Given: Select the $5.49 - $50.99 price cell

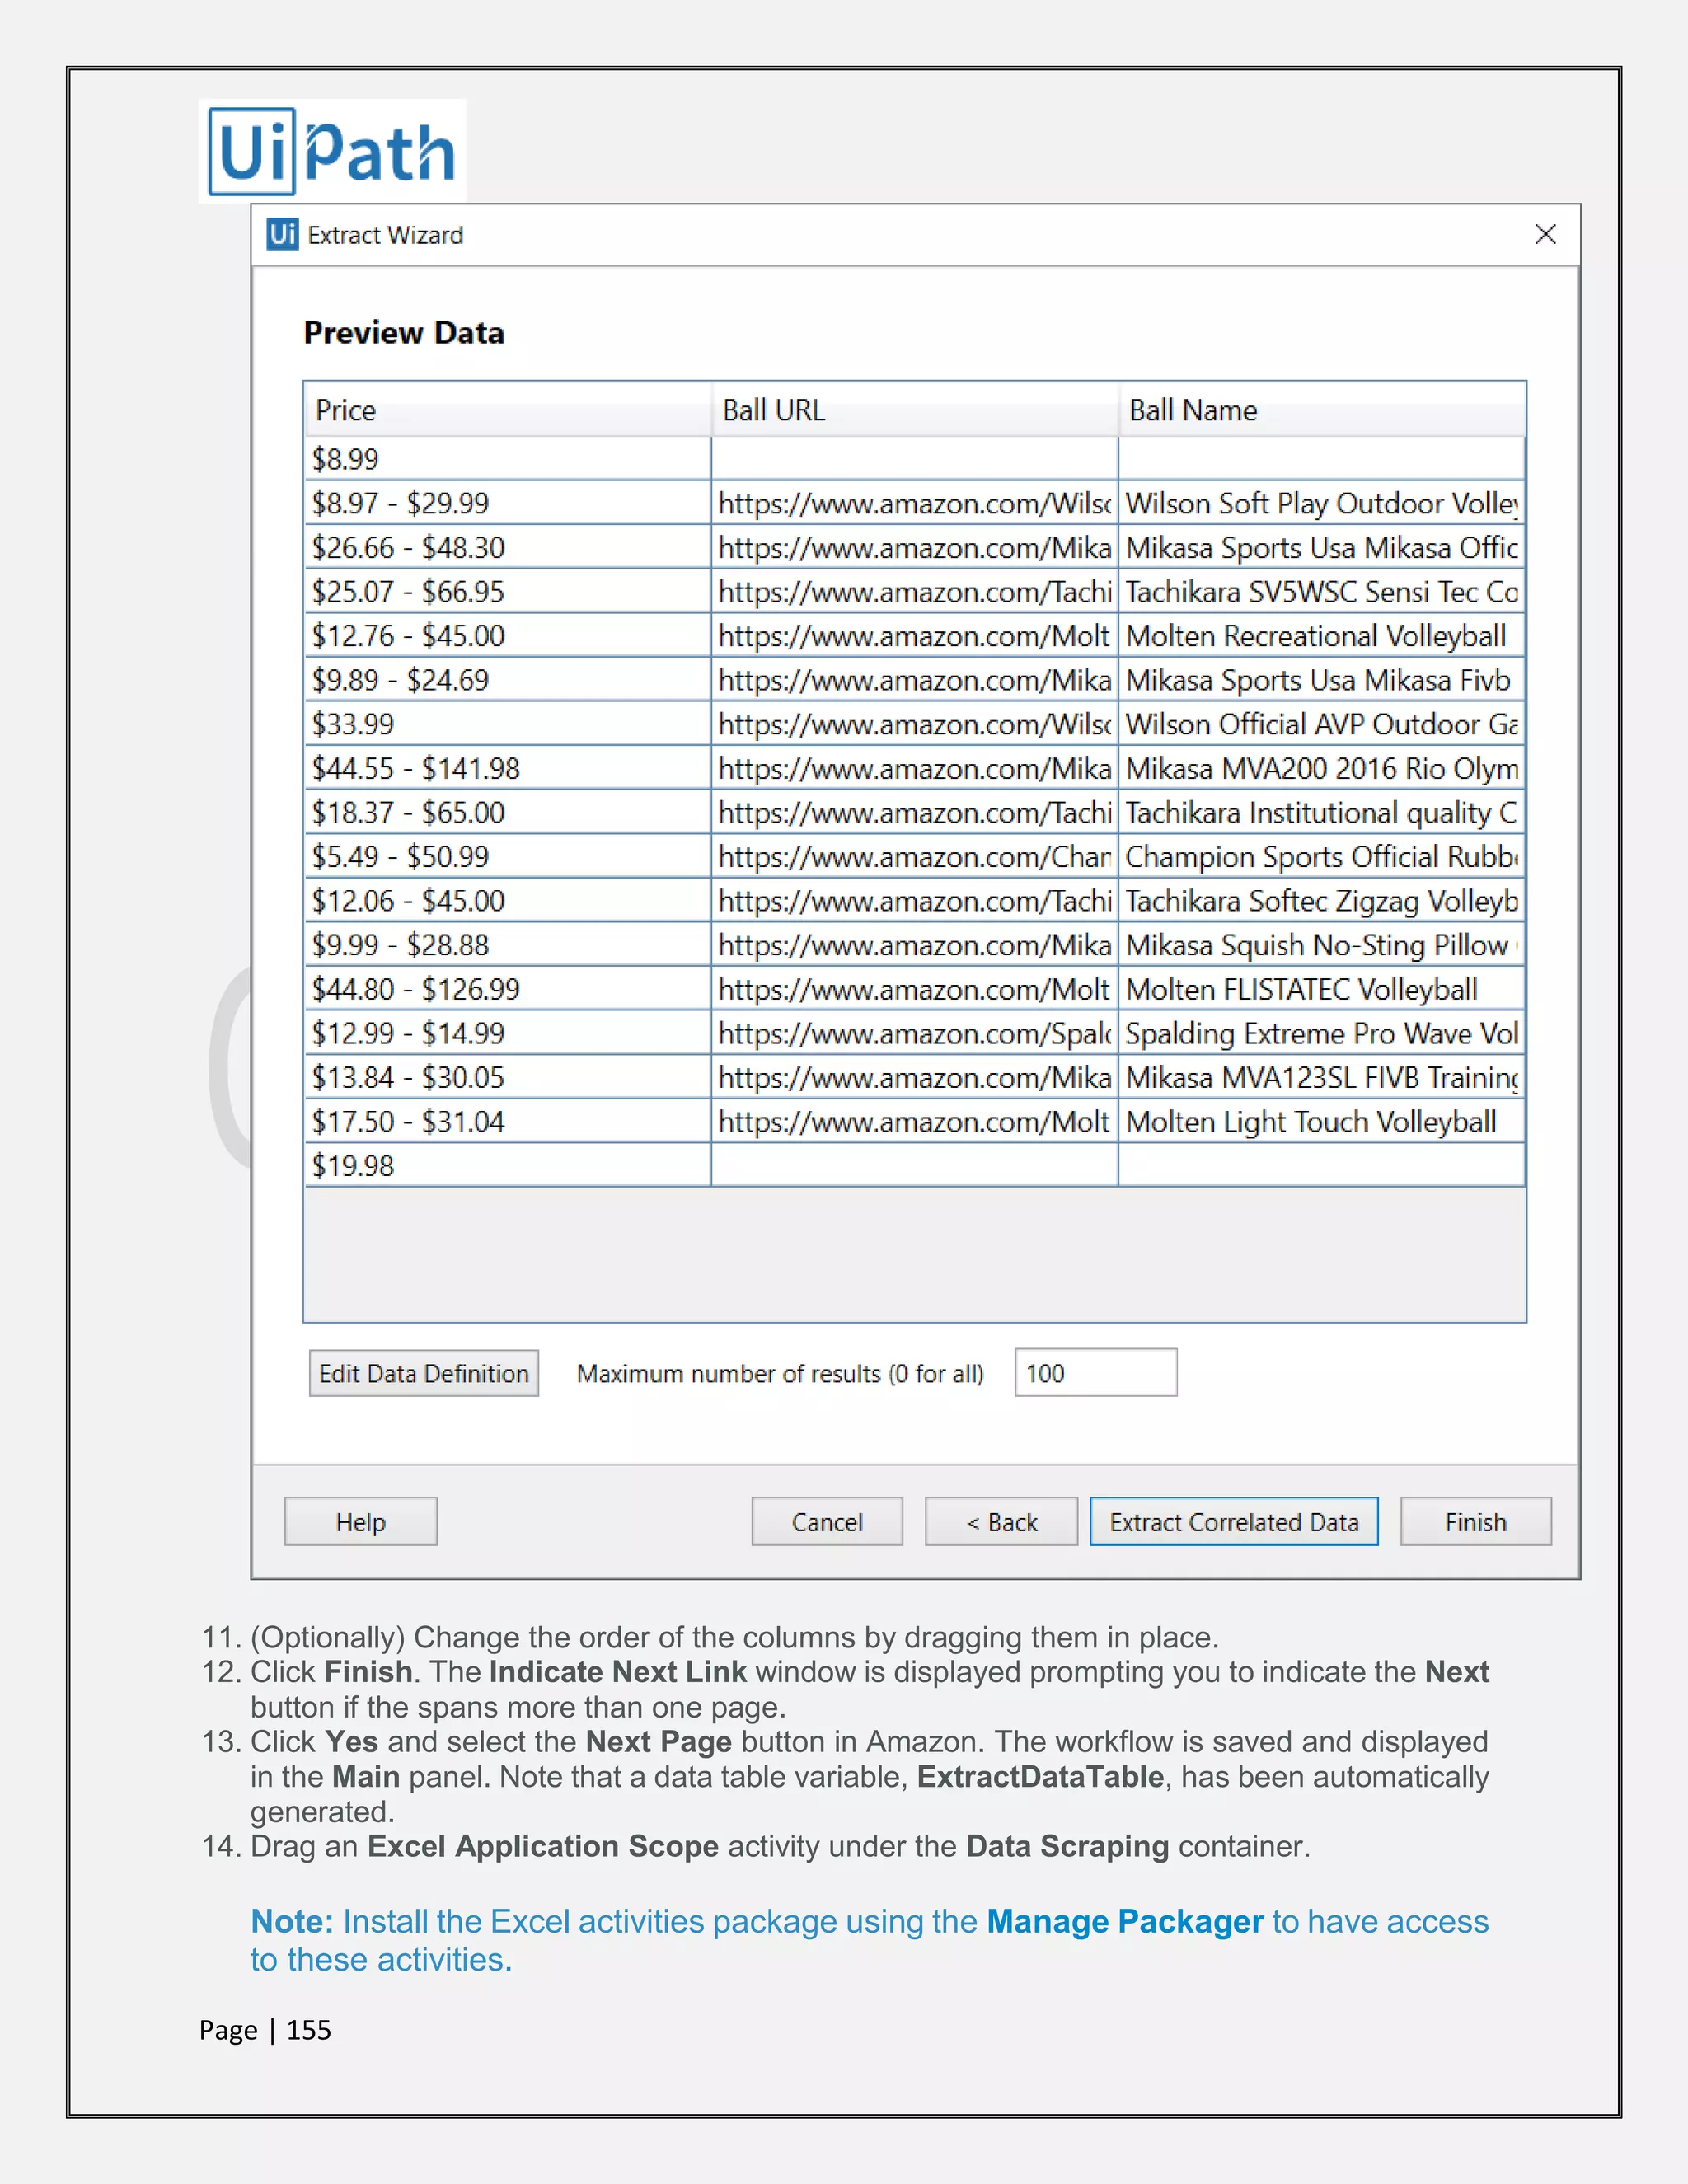Looking at the screenshot, I should coord(508,856).
